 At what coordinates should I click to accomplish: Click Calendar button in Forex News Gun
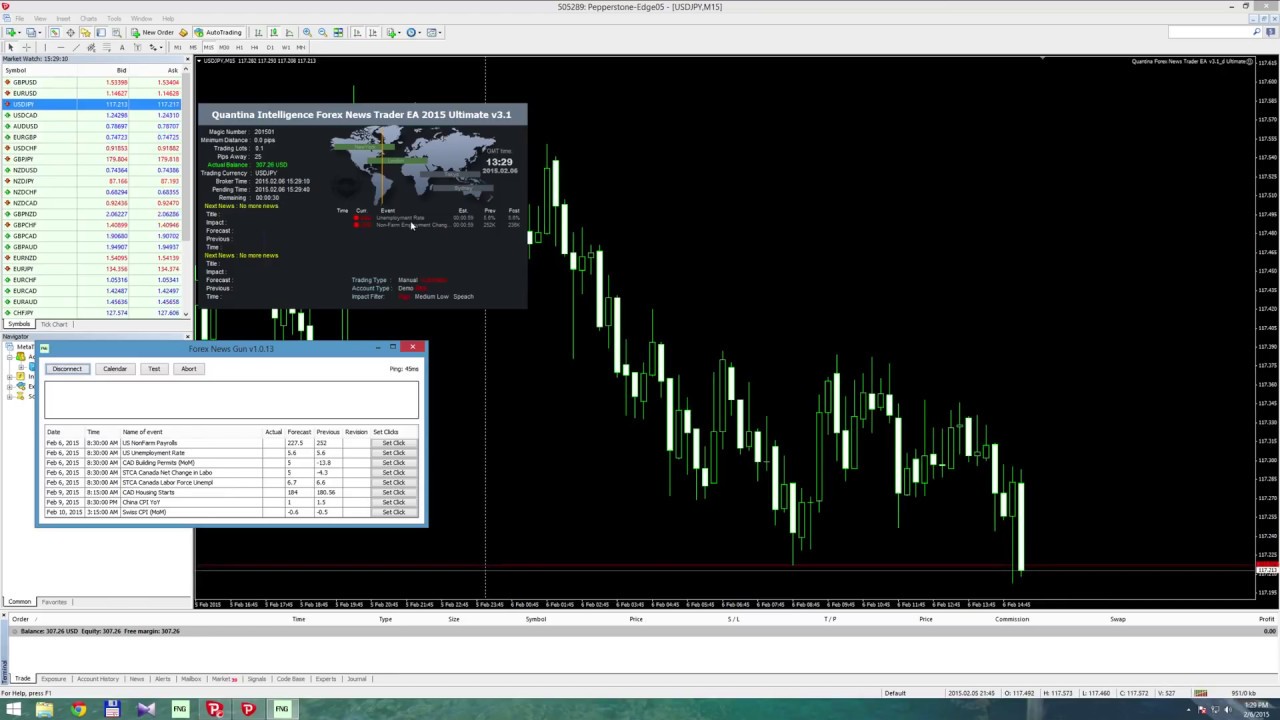pyautogui.click(x=115, y=369)
